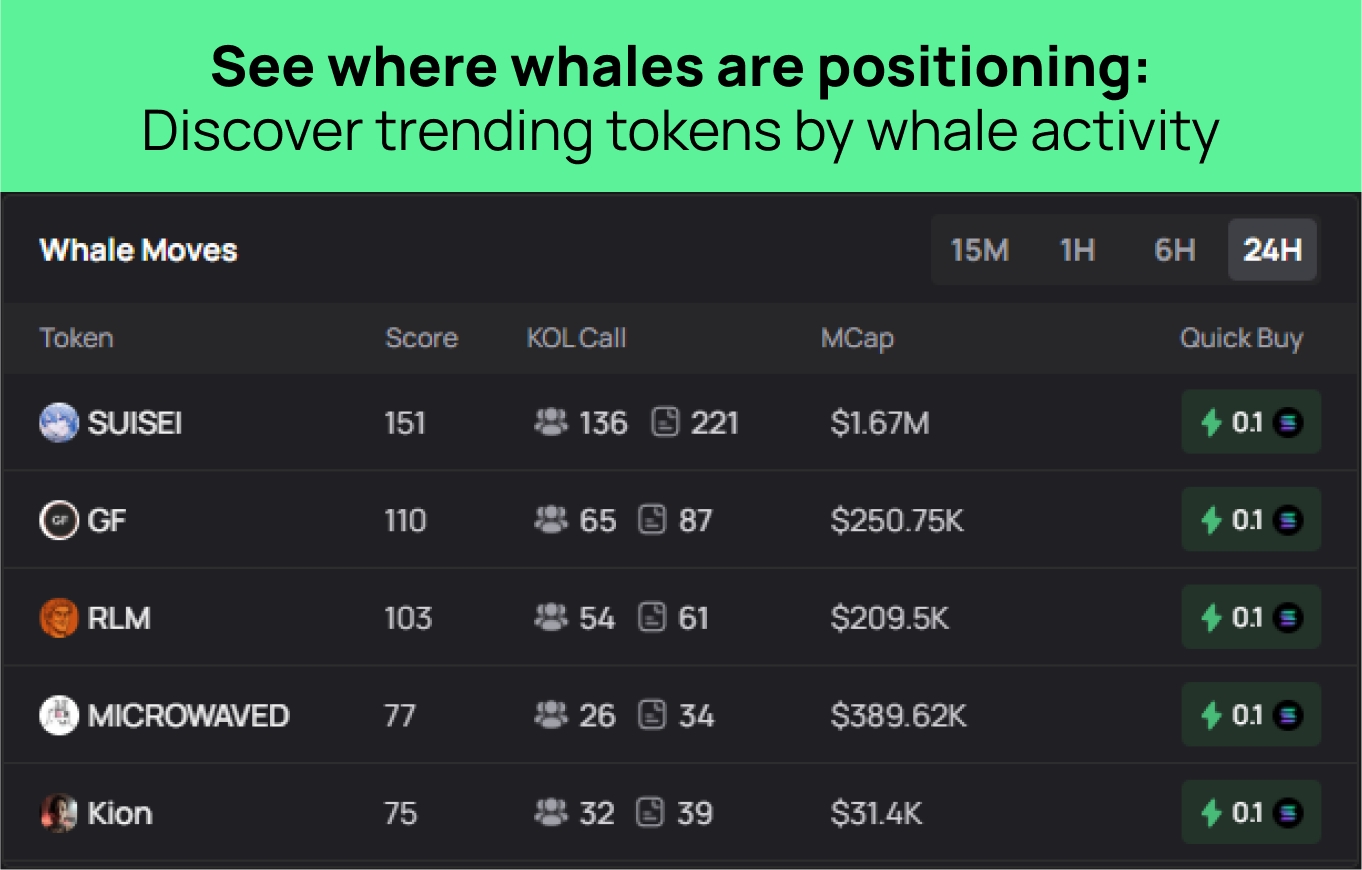Switch to the 15M timeframe
This screenshot has width=1362, height=870.
pyautogui.click(x=979, y=250)
